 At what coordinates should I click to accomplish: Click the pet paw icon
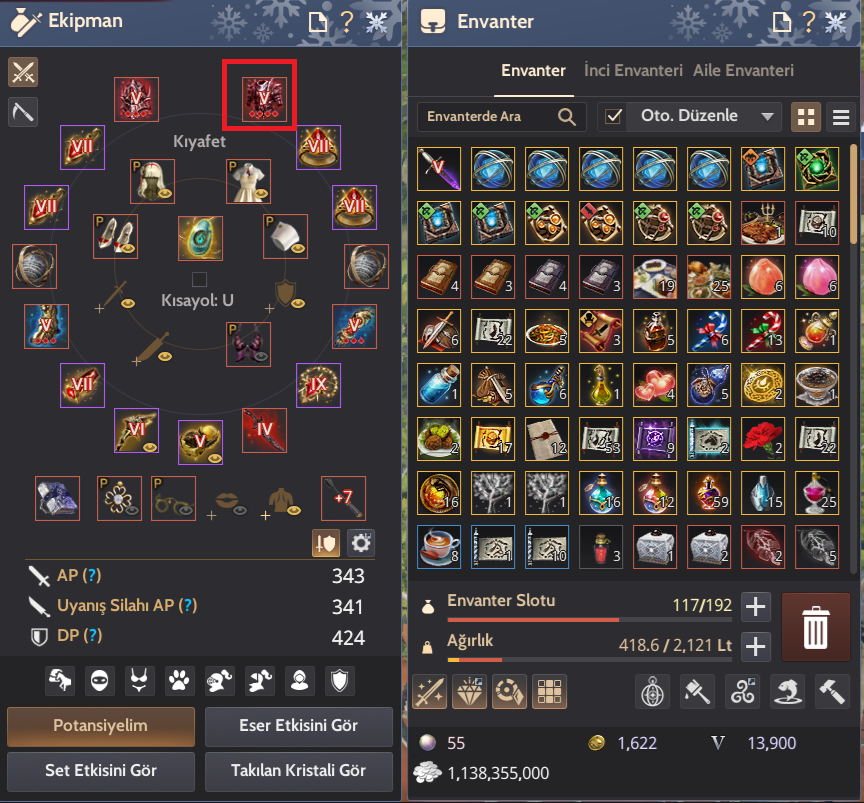(x=179, y=681)
